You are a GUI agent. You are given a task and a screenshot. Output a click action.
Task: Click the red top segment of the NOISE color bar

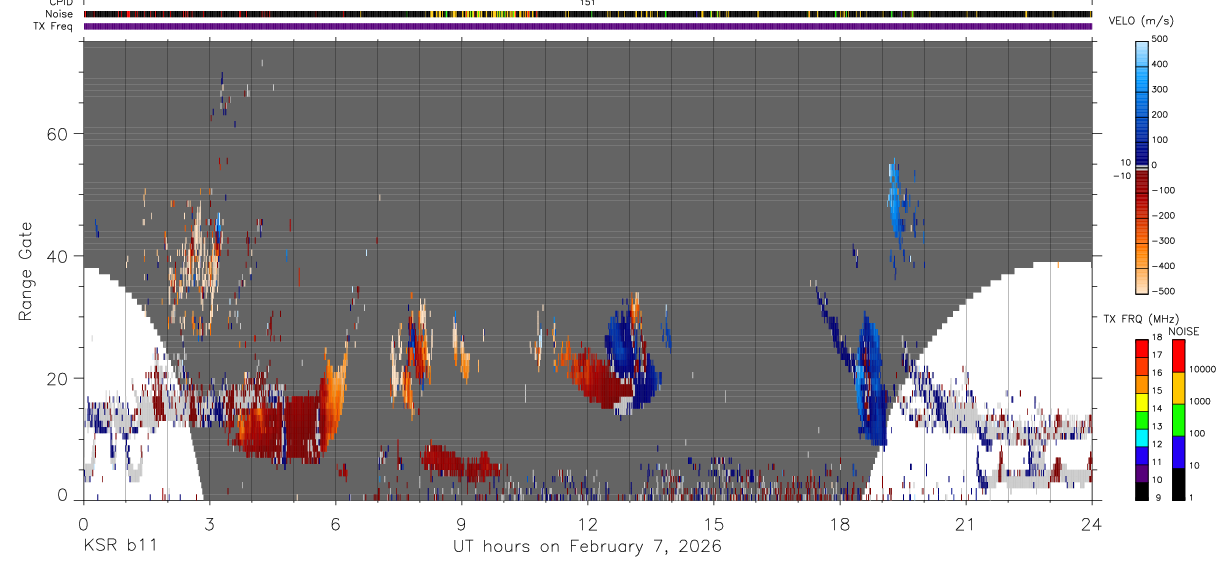point(1179,356)
